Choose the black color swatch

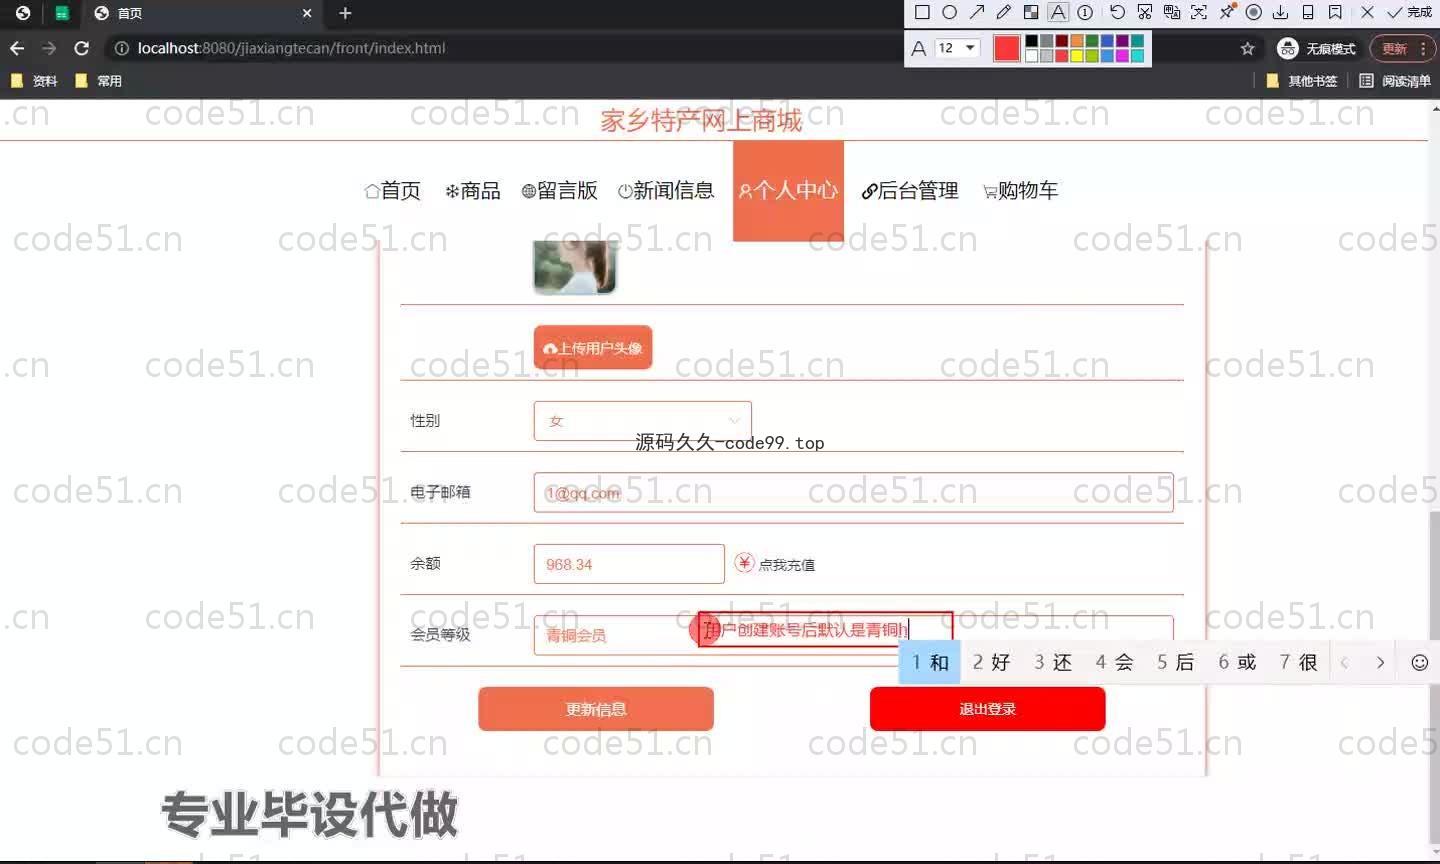(x=1032, y=41)
